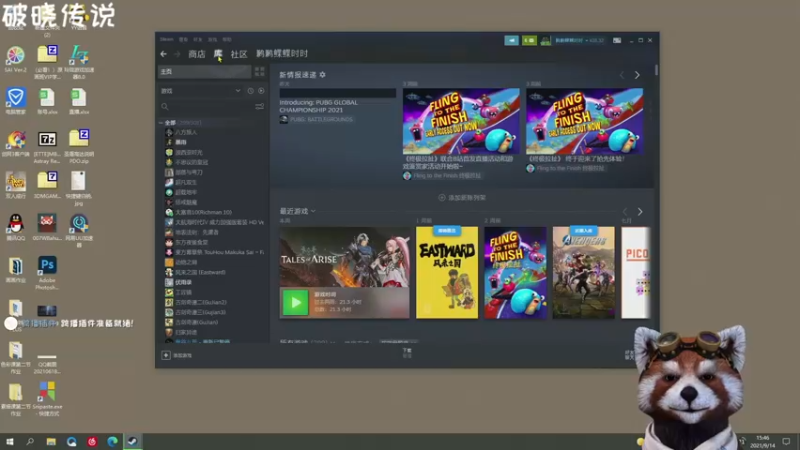Toggle the ready-to-play filter icon

click(261, 91)
